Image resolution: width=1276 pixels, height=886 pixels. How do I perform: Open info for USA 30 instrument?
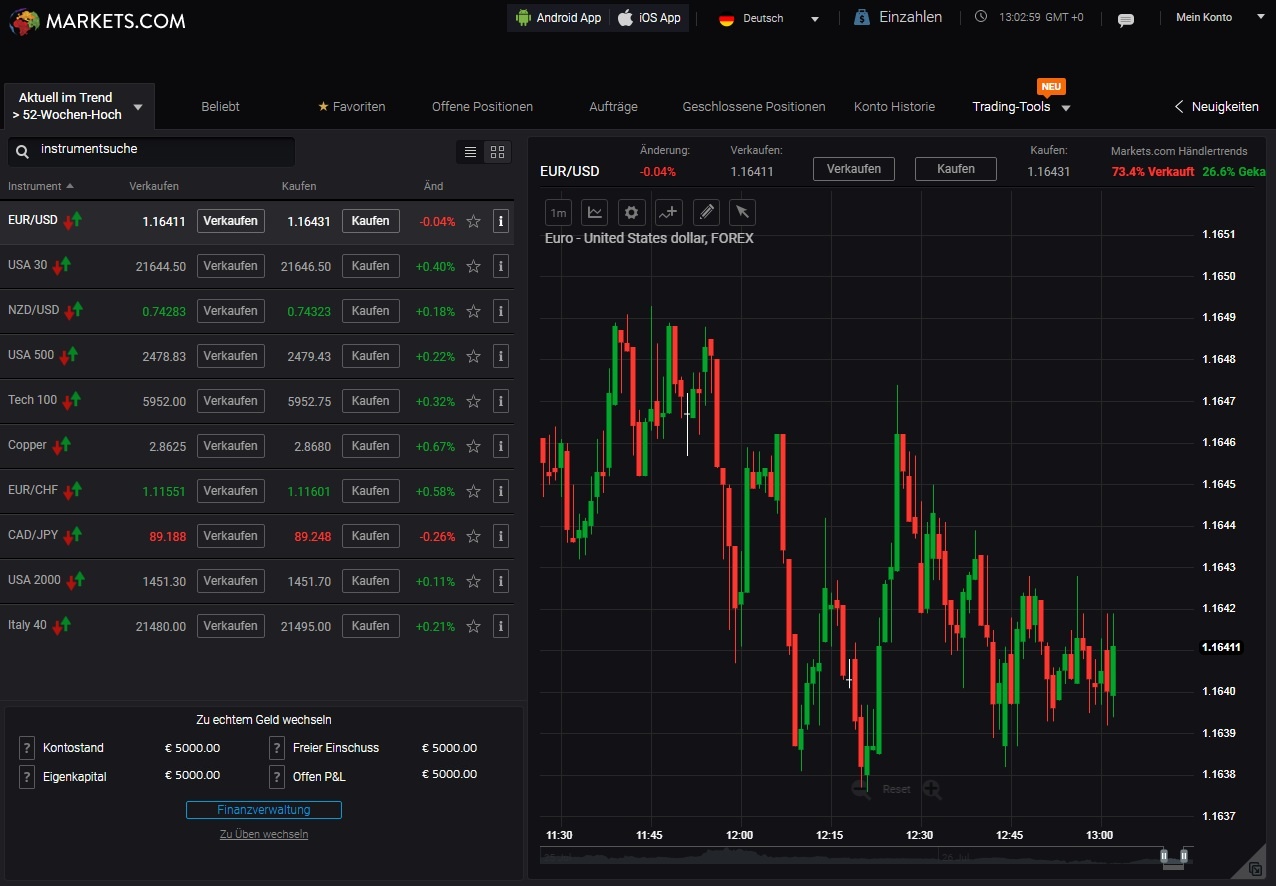501,266
